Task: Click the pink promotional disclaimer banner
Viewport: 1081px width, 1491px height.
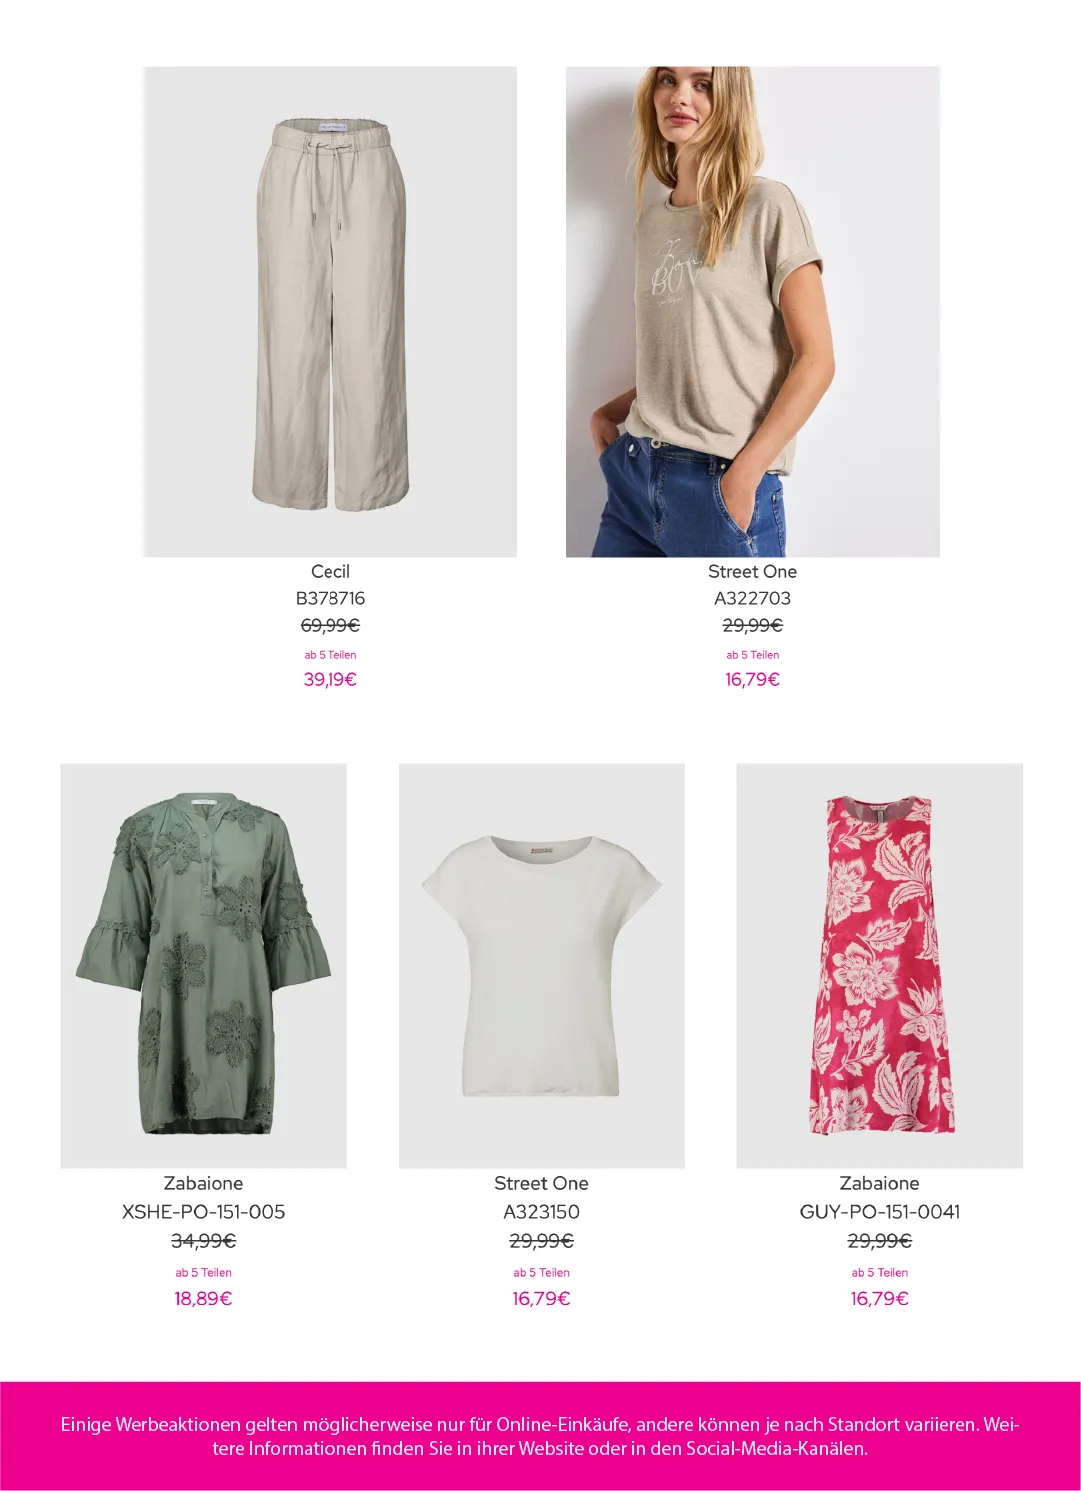Action: coord(540,1436)
